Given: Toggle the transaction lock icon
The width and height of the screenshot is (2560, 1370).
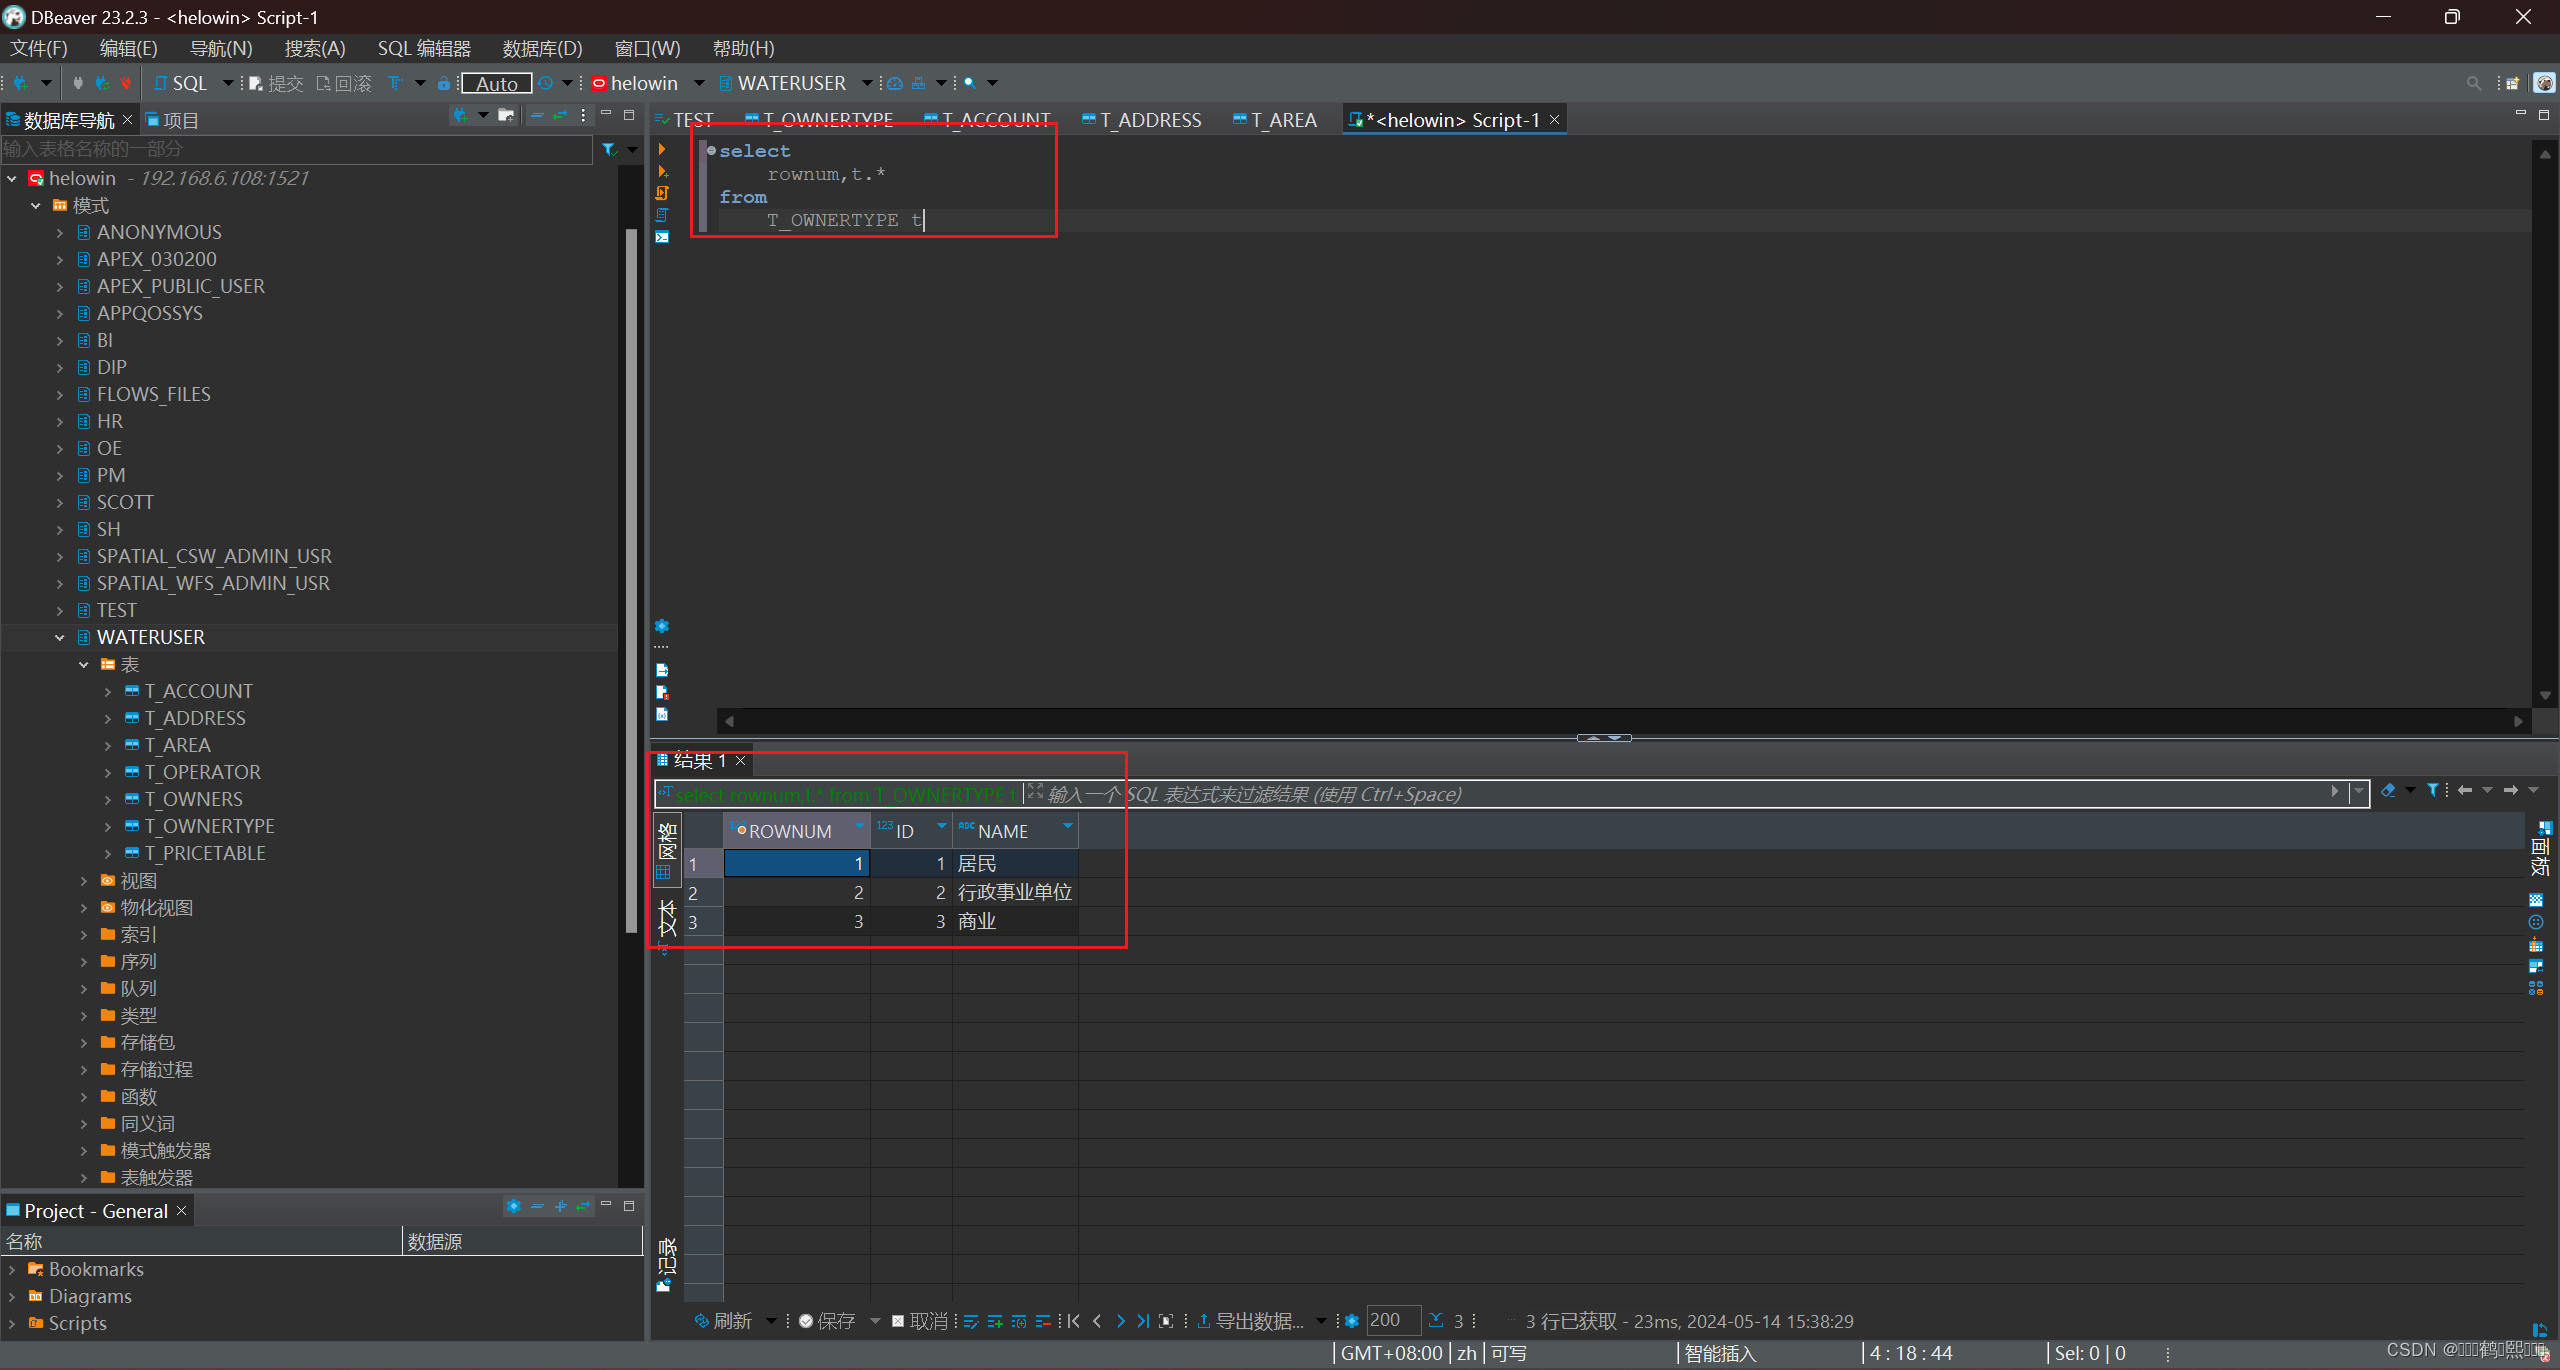Looking at the screenshot, I should (x=444, y=83).
